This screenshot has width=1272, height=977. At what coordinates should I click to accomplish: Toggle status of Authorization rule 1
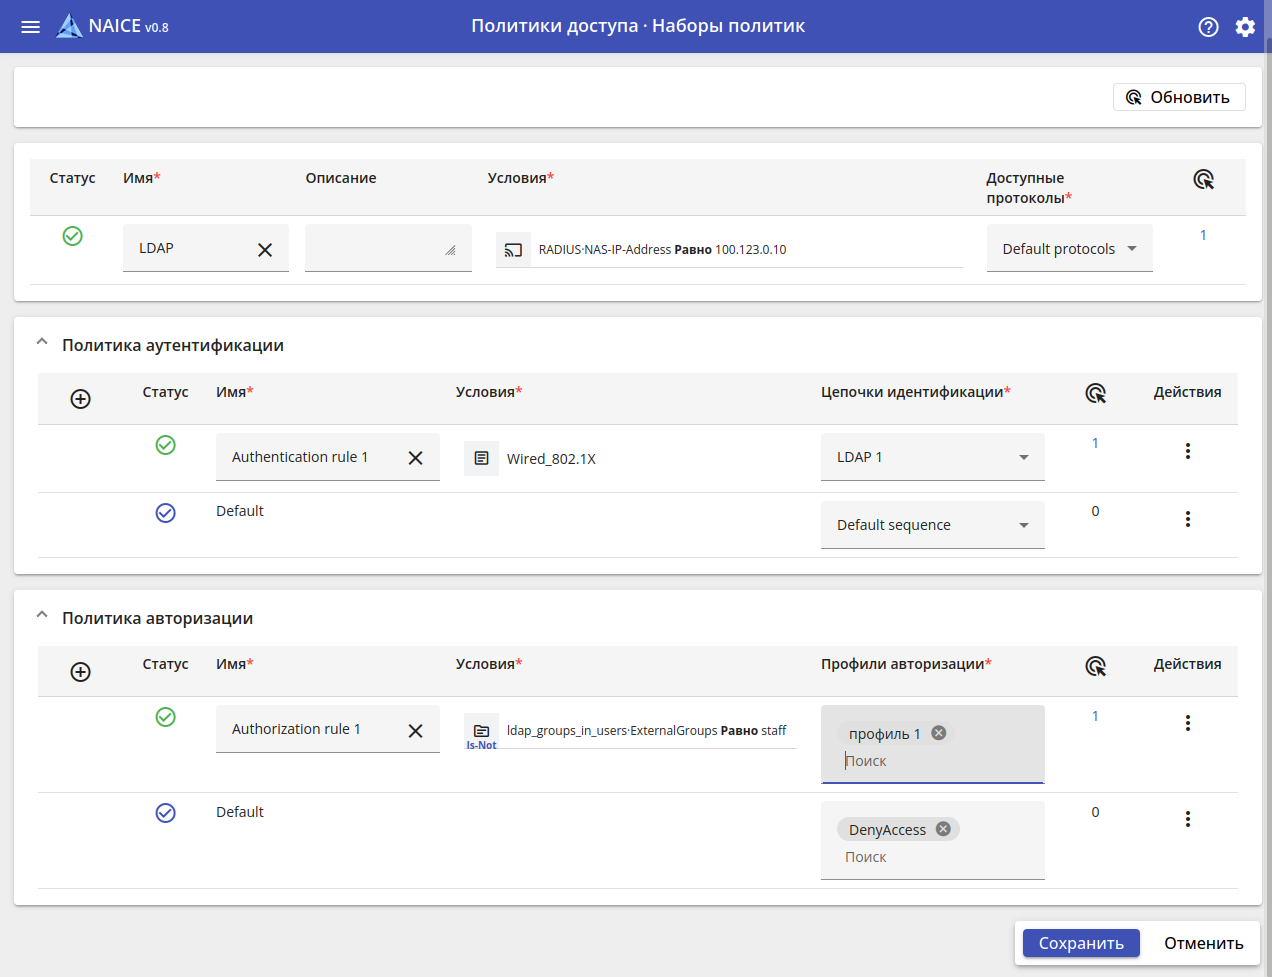pyautogui.click(x=166, y=717)
